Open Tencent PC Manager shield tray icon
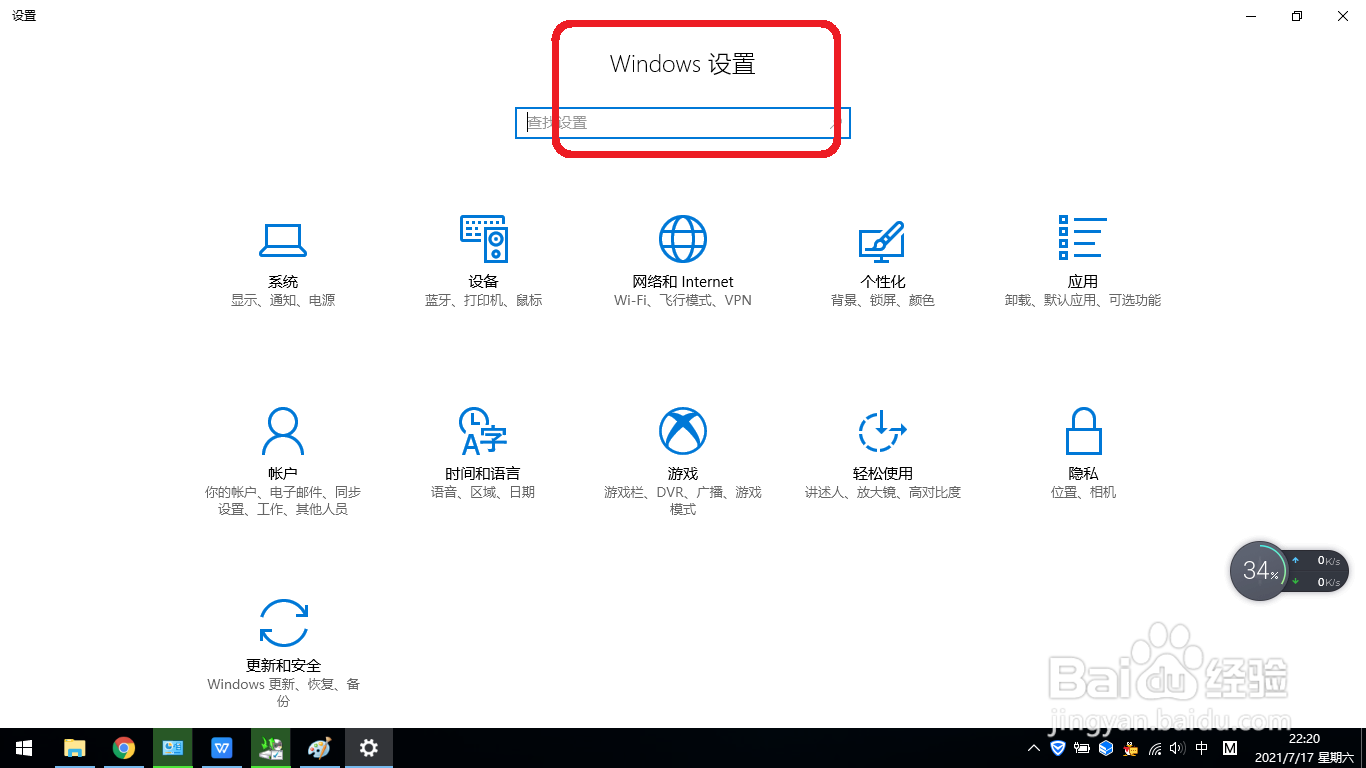 click(1059, 748)
